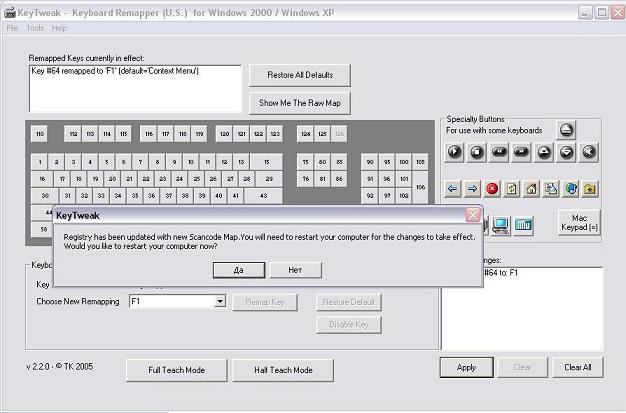Start Full Teach Mode
Screen dimensions: 626x413
(176, 370)
